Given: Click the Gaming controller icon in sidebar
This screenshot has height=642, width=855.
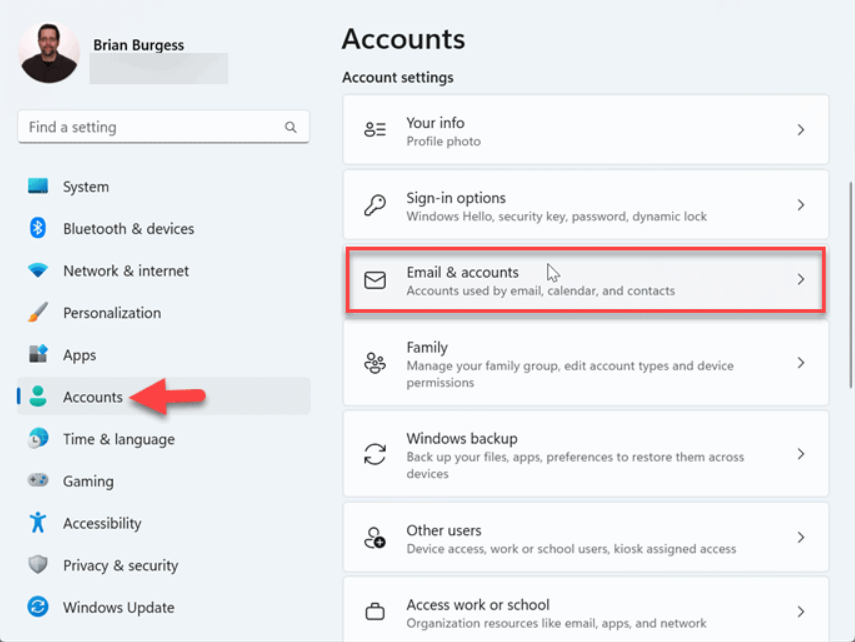Looking at the screenshot, I should coord(38,481).
